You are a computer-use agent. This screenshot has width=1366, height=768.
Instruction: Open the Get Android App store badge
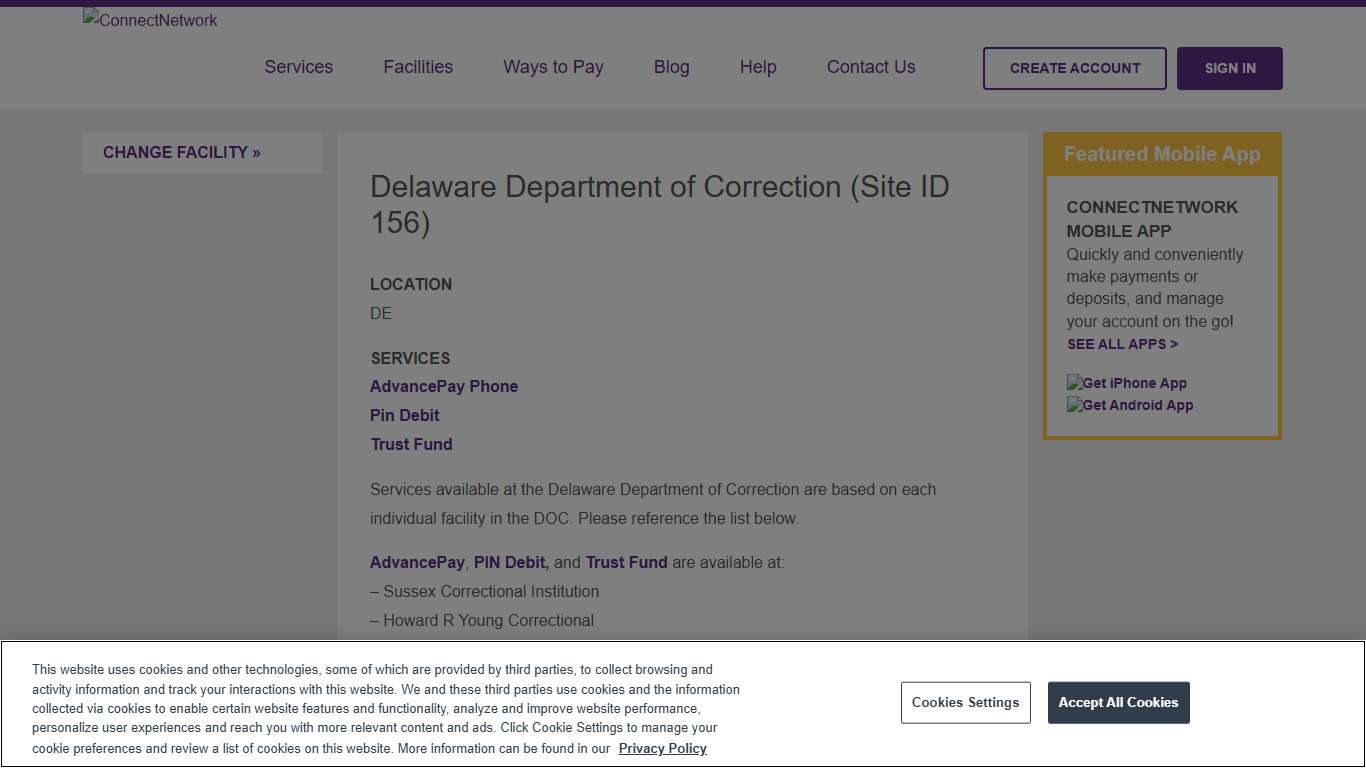tap(1129, 405)
